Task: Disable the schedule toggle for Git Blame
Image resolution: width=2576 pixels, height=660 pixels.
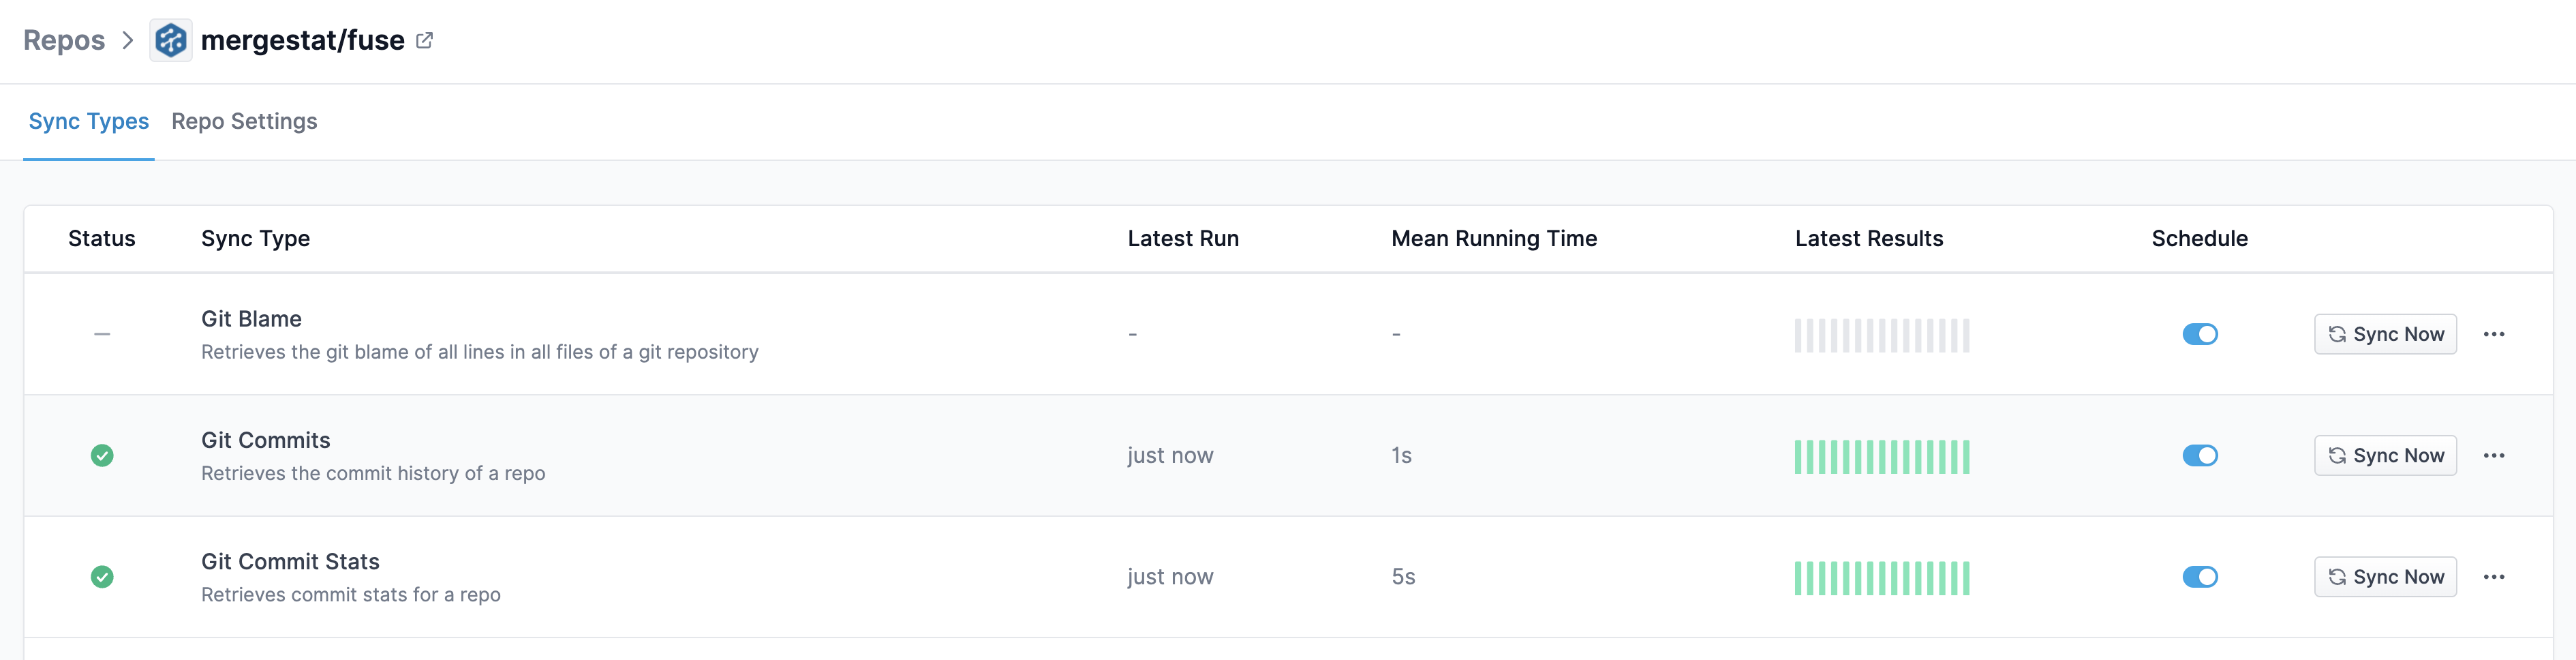Action: click(2201, 334)
